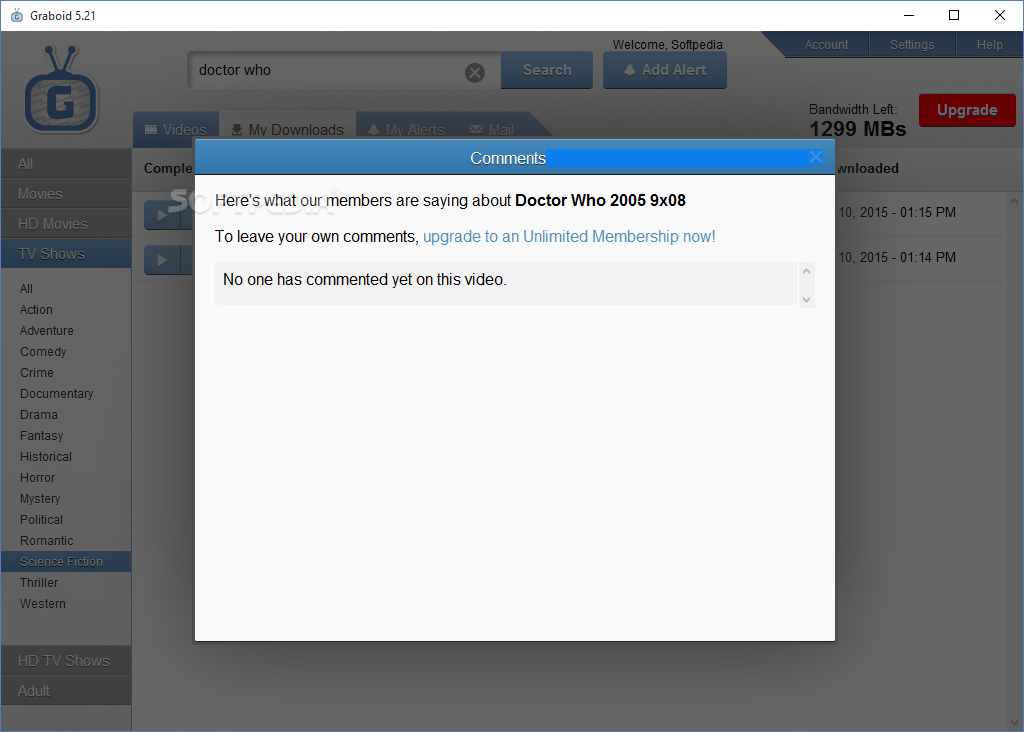Follow the upgrade to Unlimited Membership link
1024x732 pixels.
(569, 236)
